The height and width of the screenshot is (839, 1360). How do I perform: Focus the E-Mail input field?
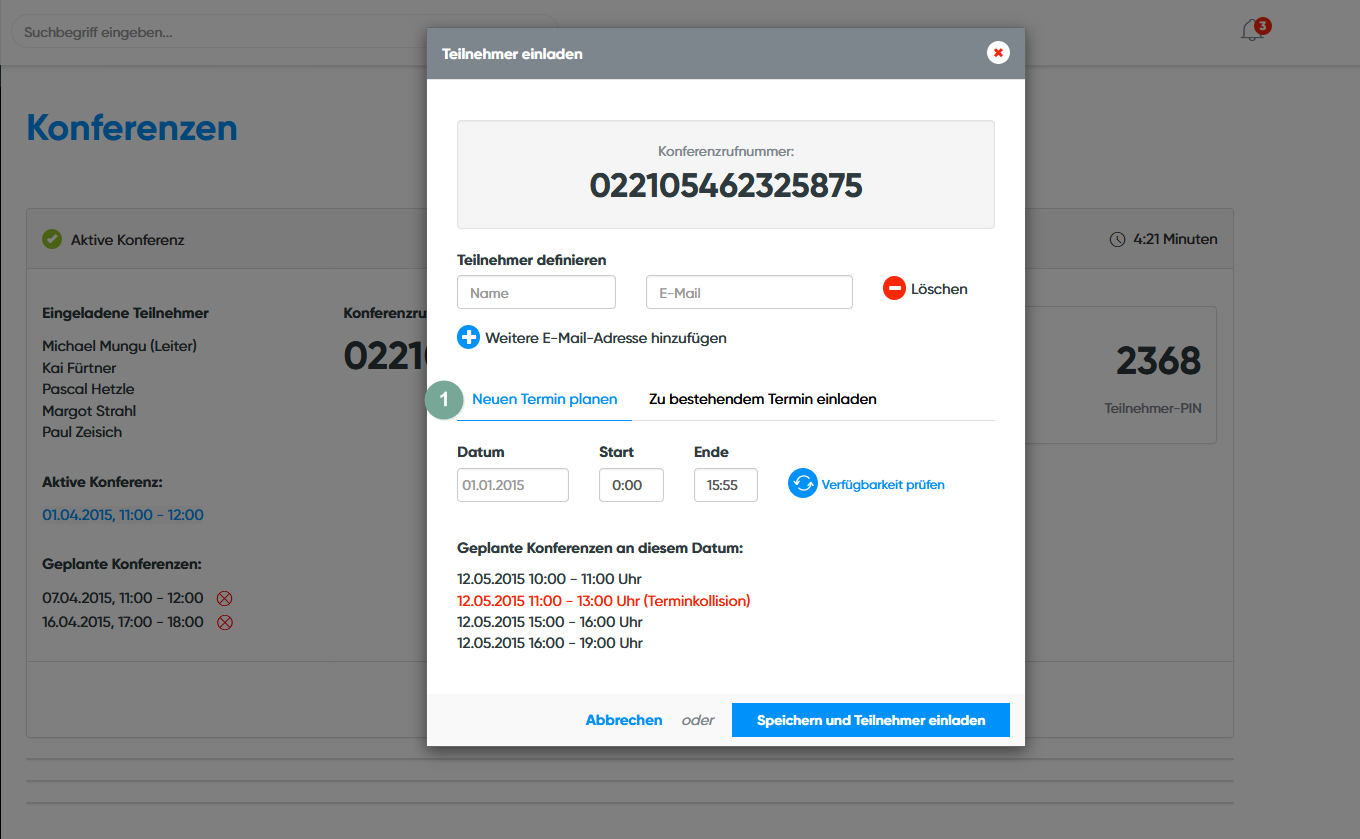pos(749,293)
